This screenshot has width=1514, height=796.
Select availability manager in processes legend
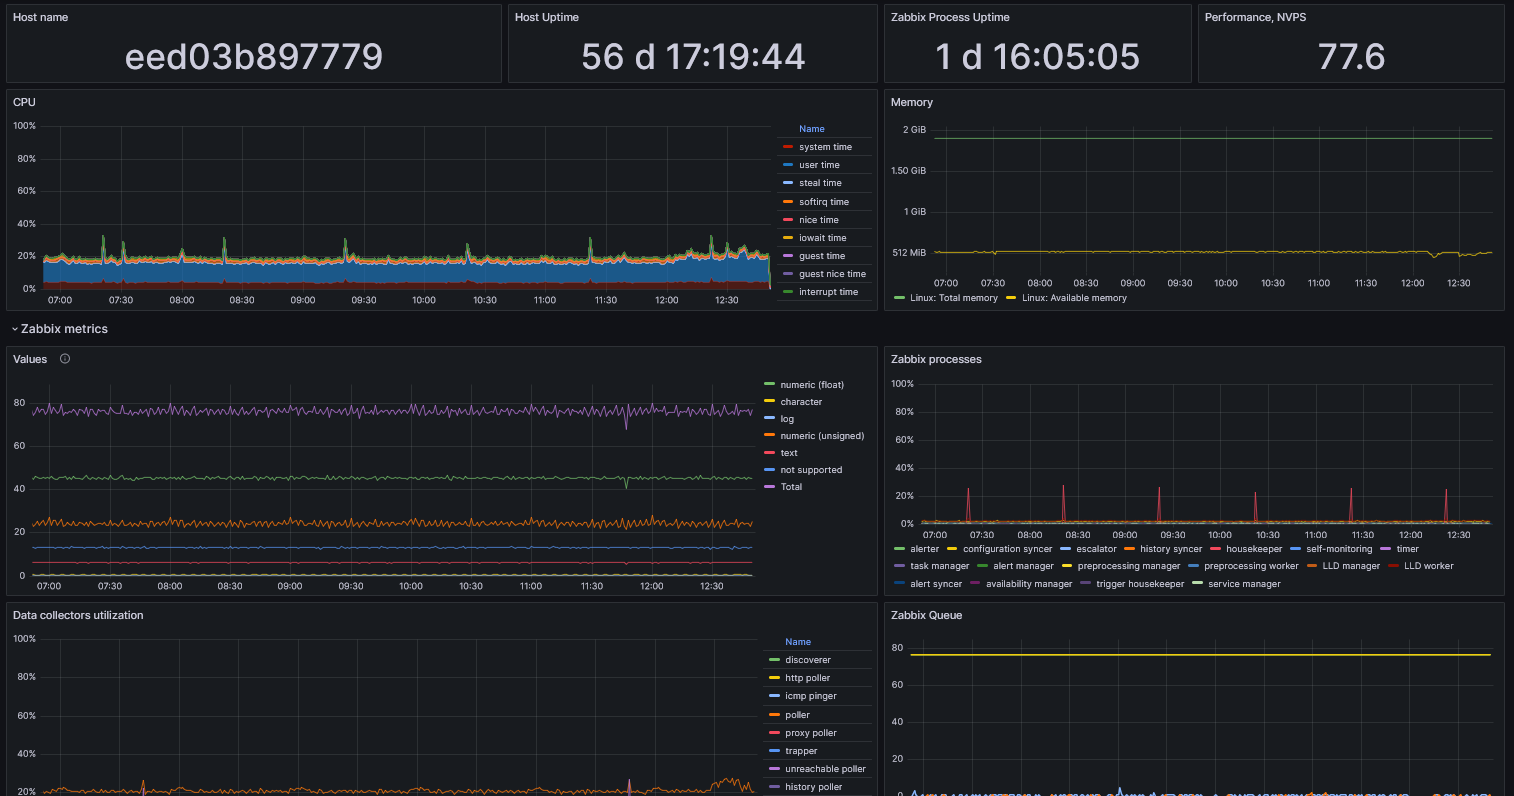coord(1029,584)
